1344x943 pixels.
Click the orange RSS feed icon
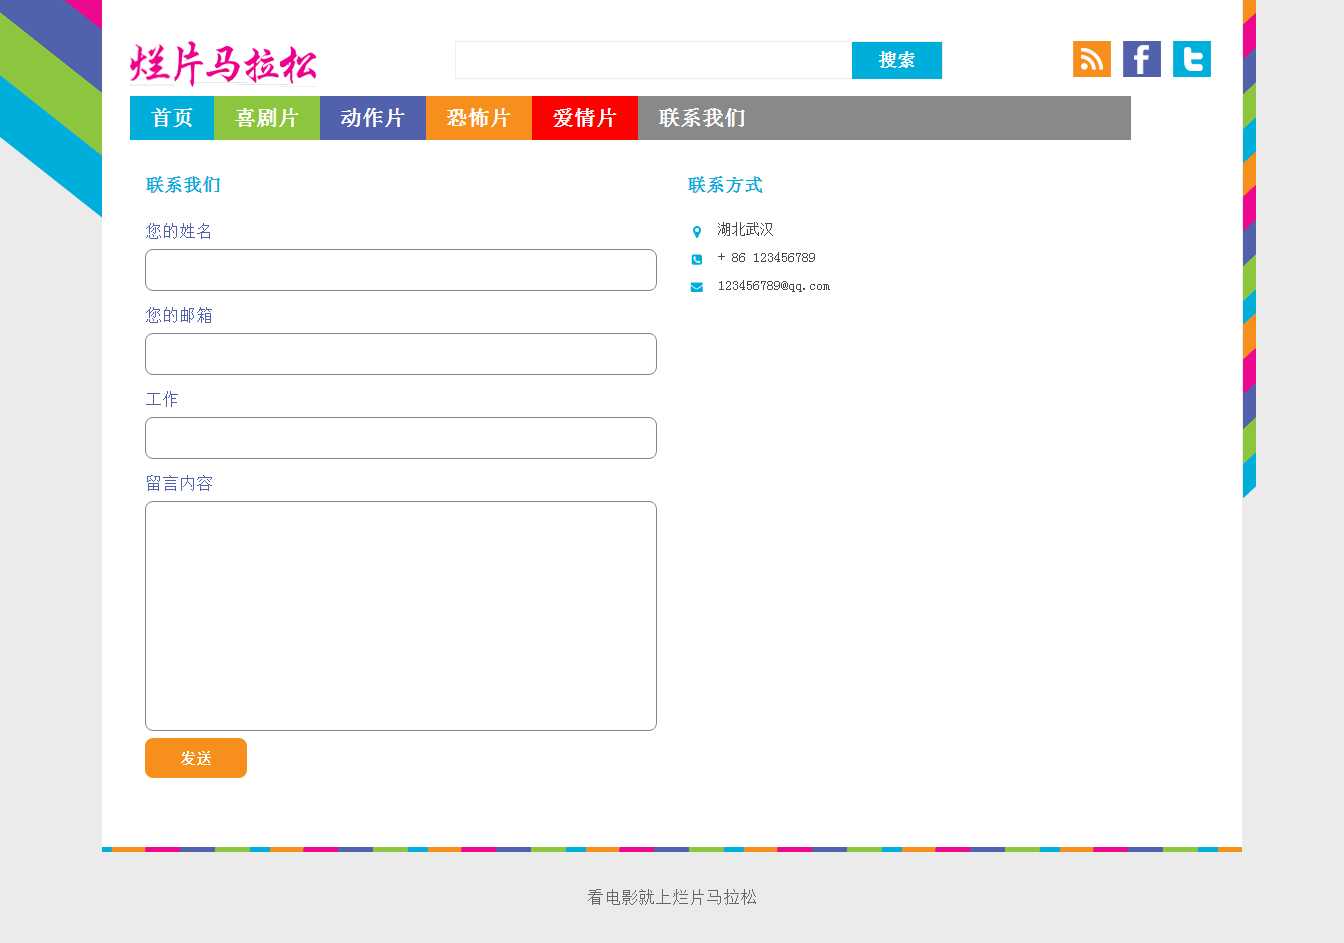(1091, 59)
